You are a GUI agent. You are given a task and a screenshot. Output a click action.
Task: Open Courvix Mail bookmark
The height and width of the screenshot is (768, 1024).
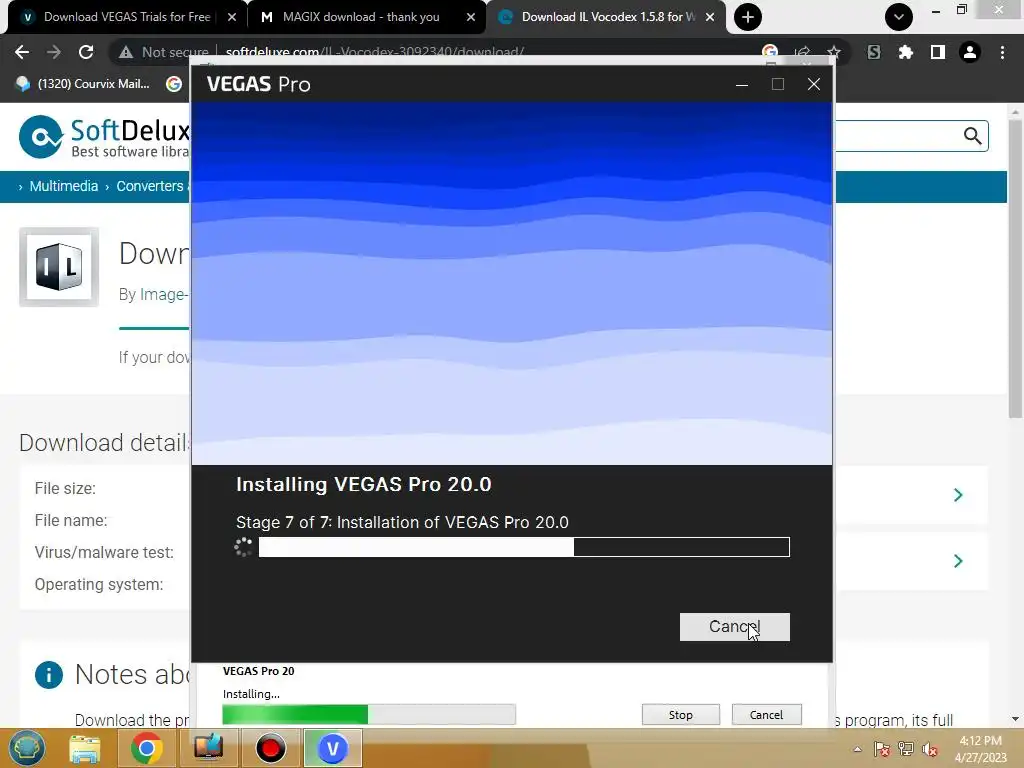(84, 84)
